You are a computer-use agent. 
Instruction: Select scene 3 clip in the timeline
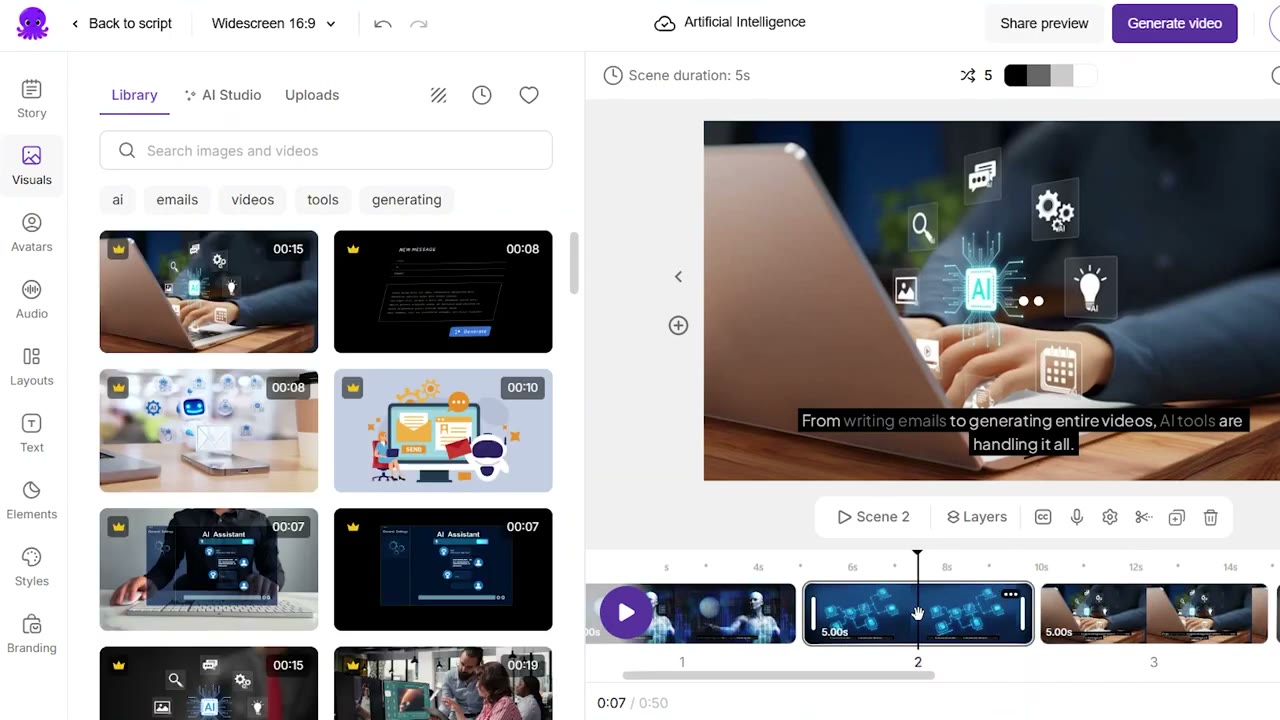tap(1154, 613)
